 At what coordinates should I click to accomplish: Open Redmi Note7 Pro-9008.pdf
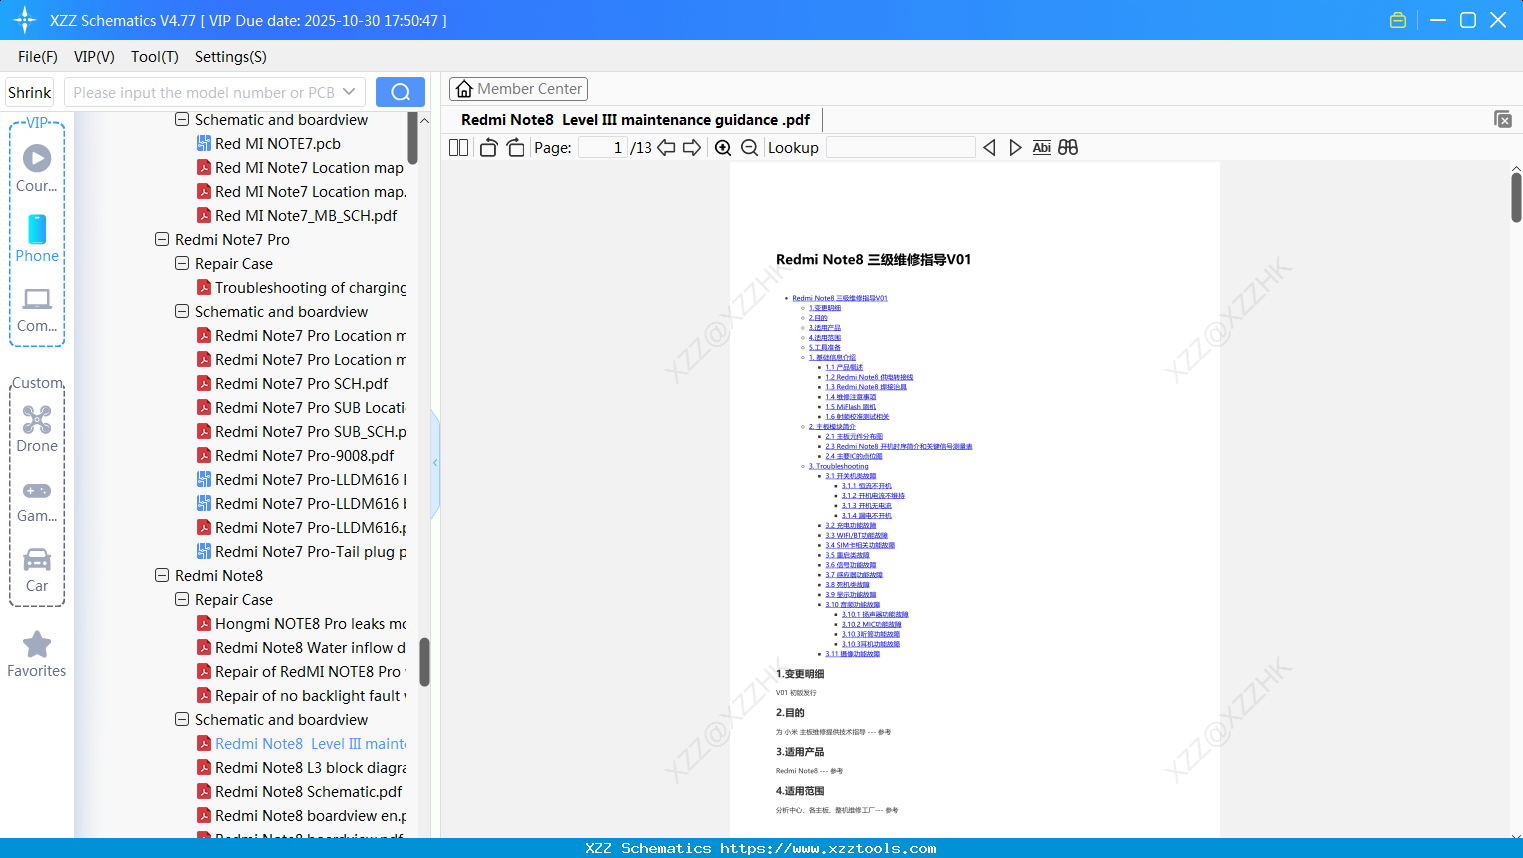pyautogui.click(x=295, y=456)
